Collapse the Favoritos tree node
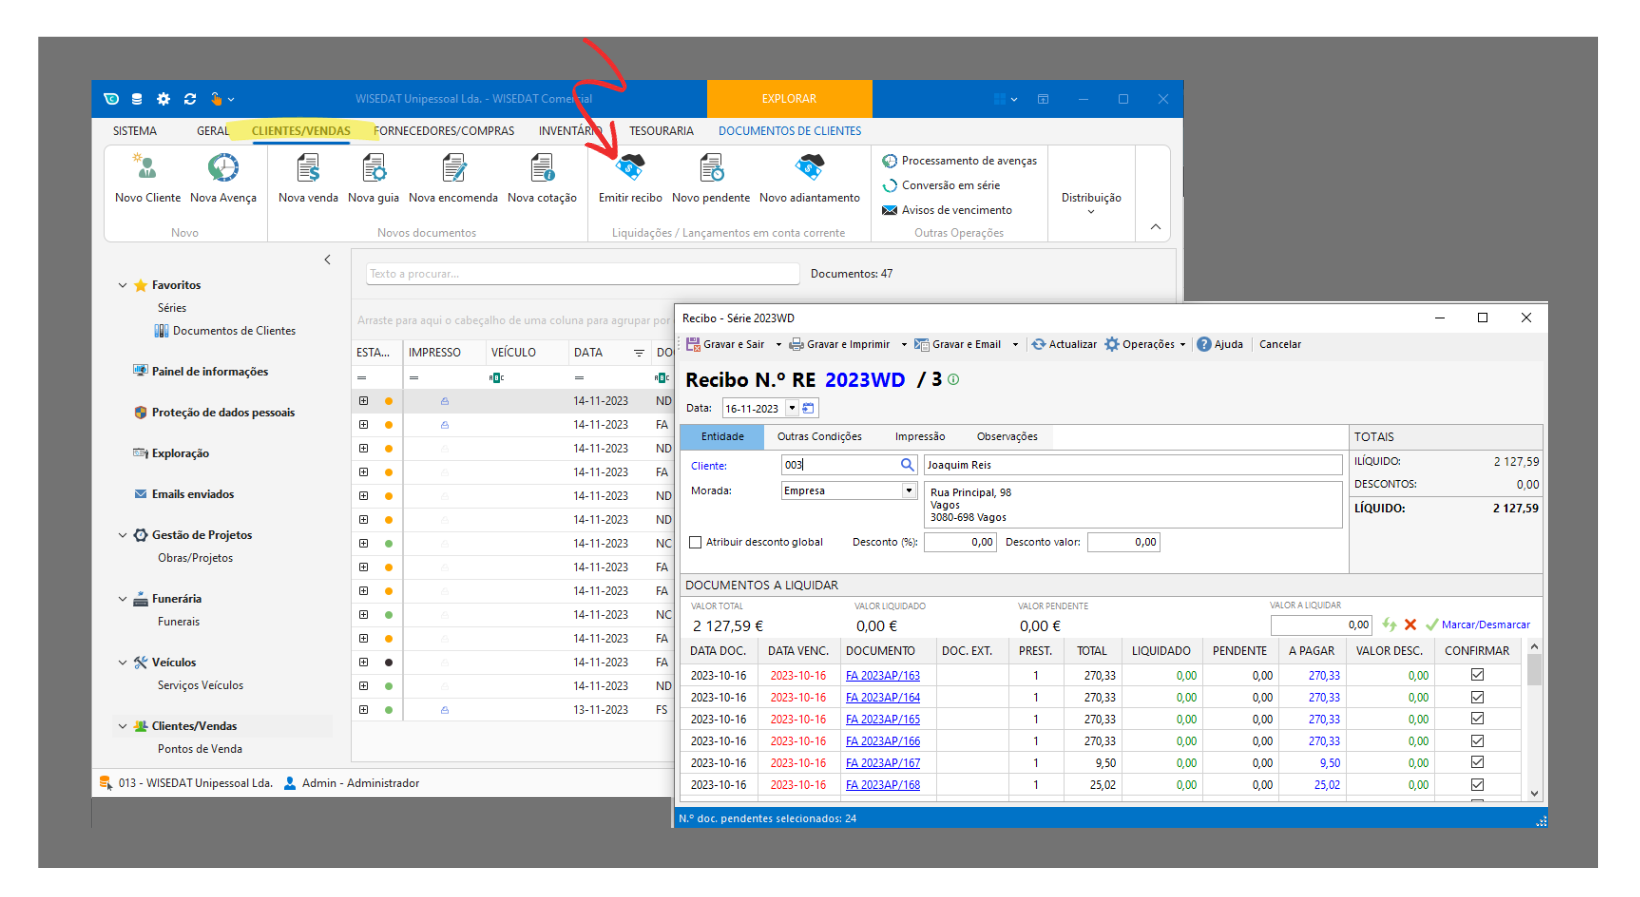 click(123, 286)
